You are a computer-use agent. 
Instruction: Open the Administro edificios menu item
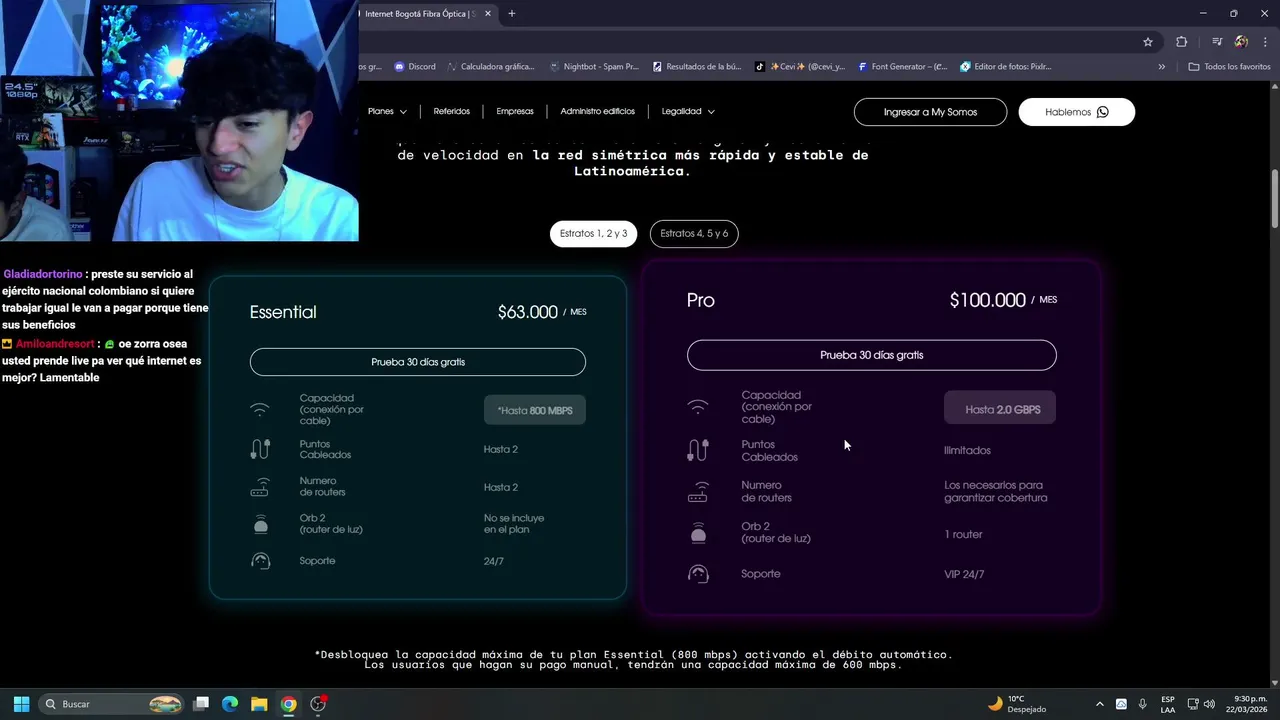[598, 112]
